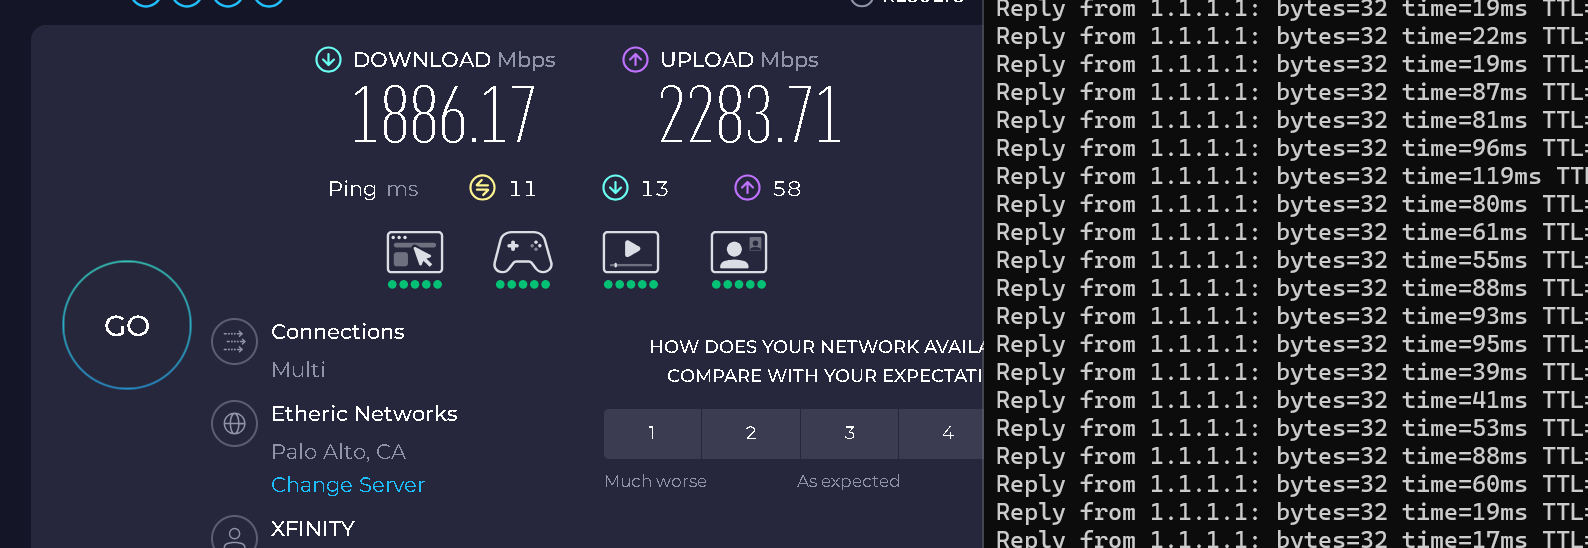Select rating 1 Much worse
Screen dimensions: 1588x548
tap(652, 433)
